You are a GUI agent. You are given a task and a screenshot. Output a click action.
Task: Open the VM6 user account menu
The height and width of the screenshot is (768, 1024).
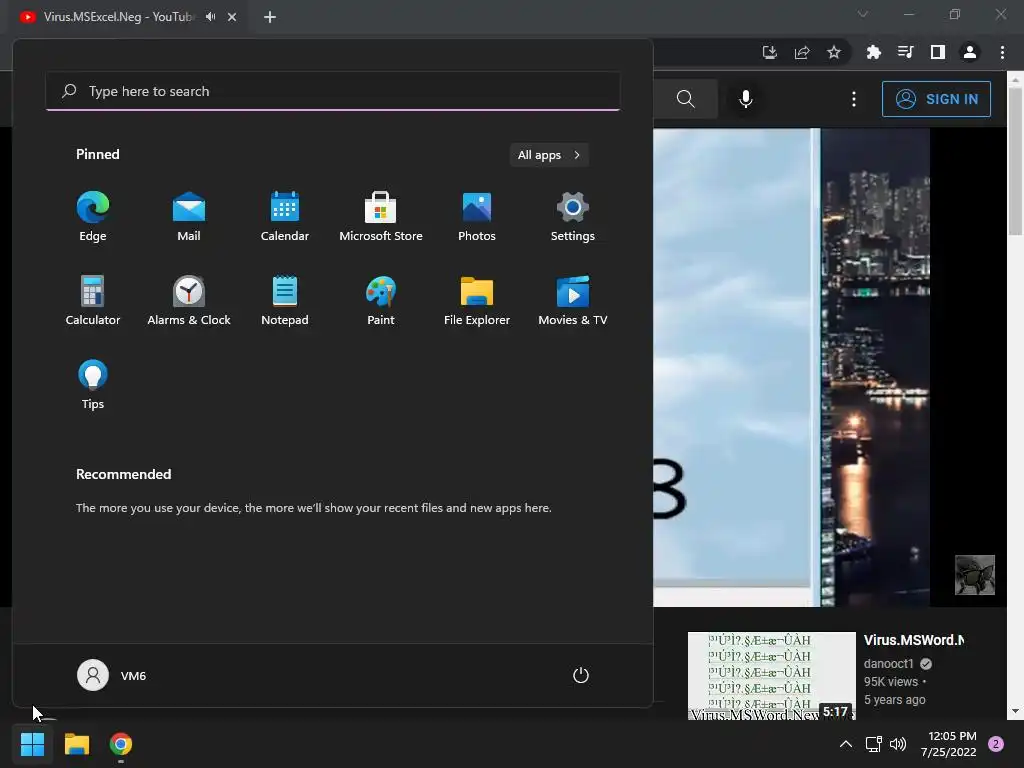pos(112,675)
